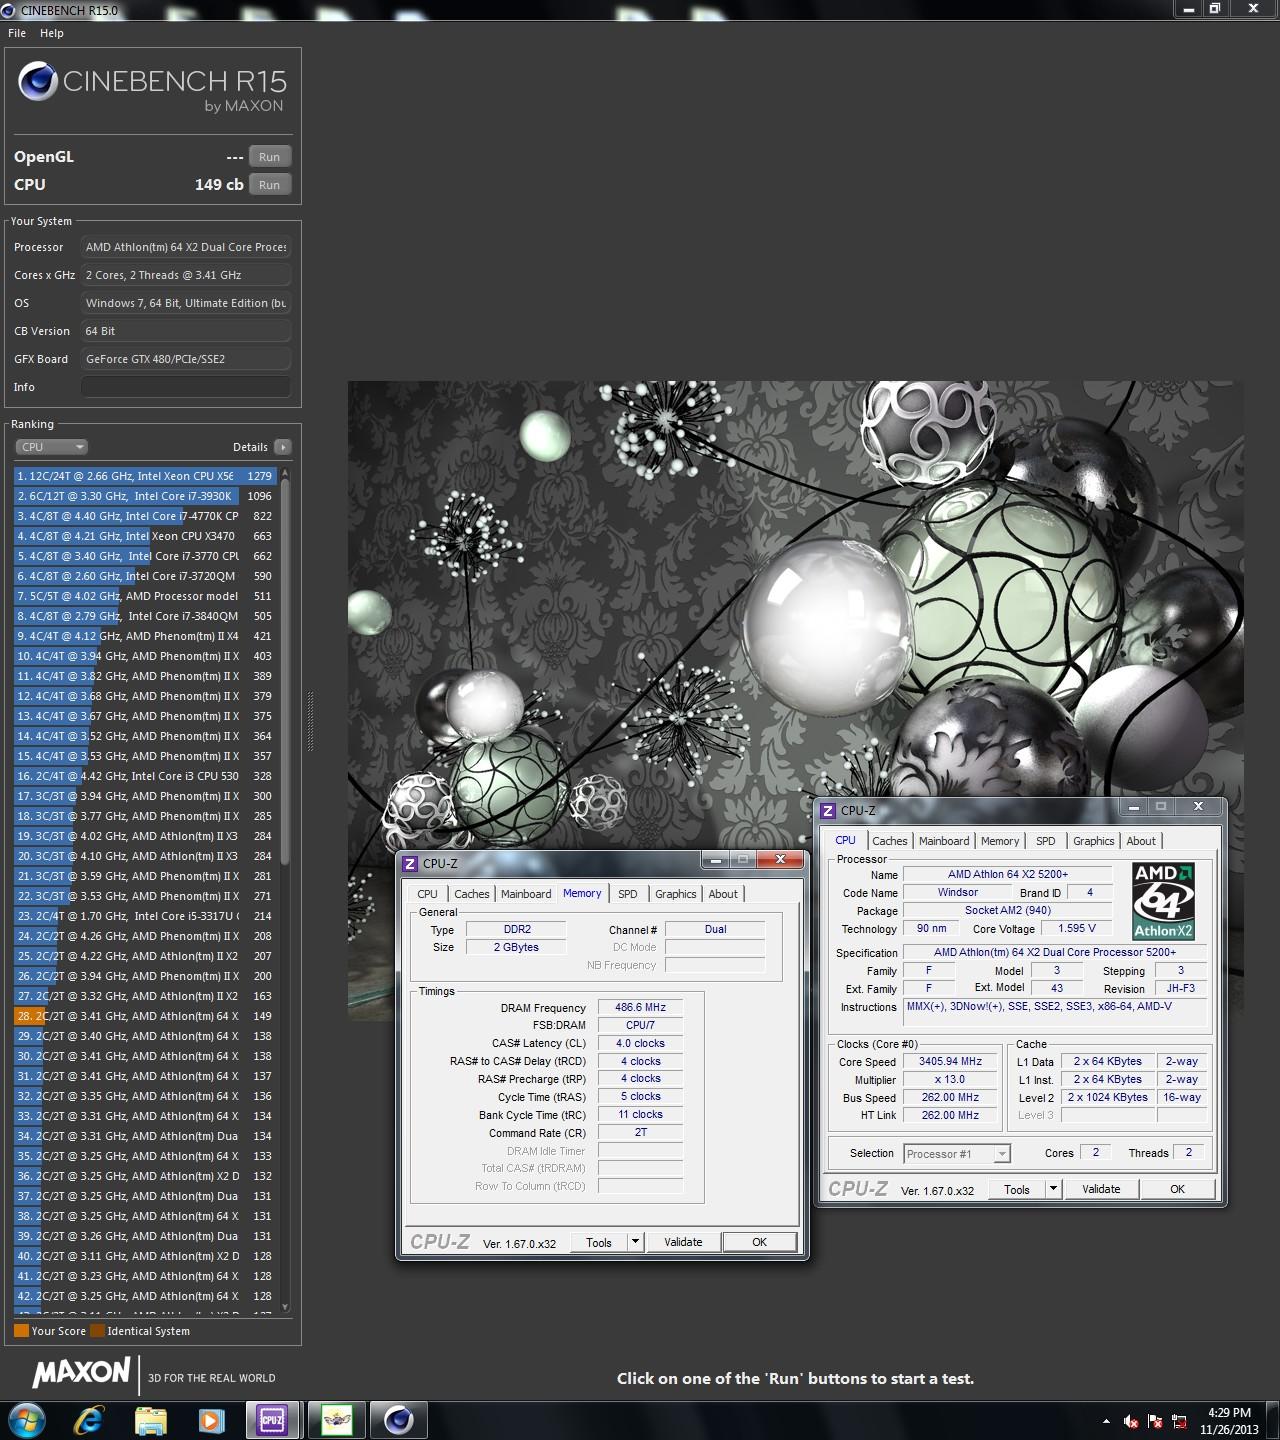Screen dimensions: 1280x1440
Task: Click CPU-Z title icon in Memory window
Action: pyautogui.click(x=410, y=864)
